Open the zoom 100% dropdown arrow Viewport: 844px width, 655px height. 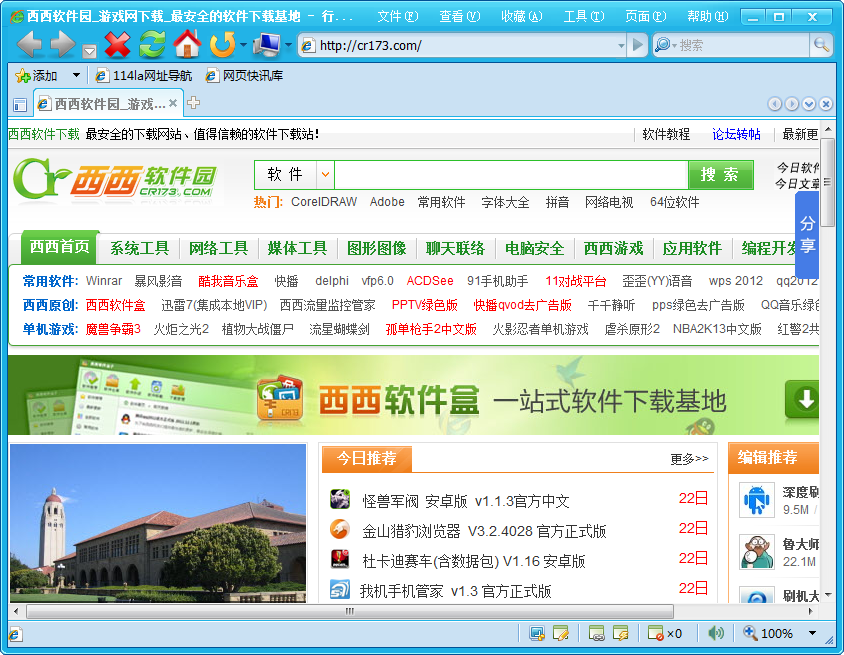[x=812, y=633]
